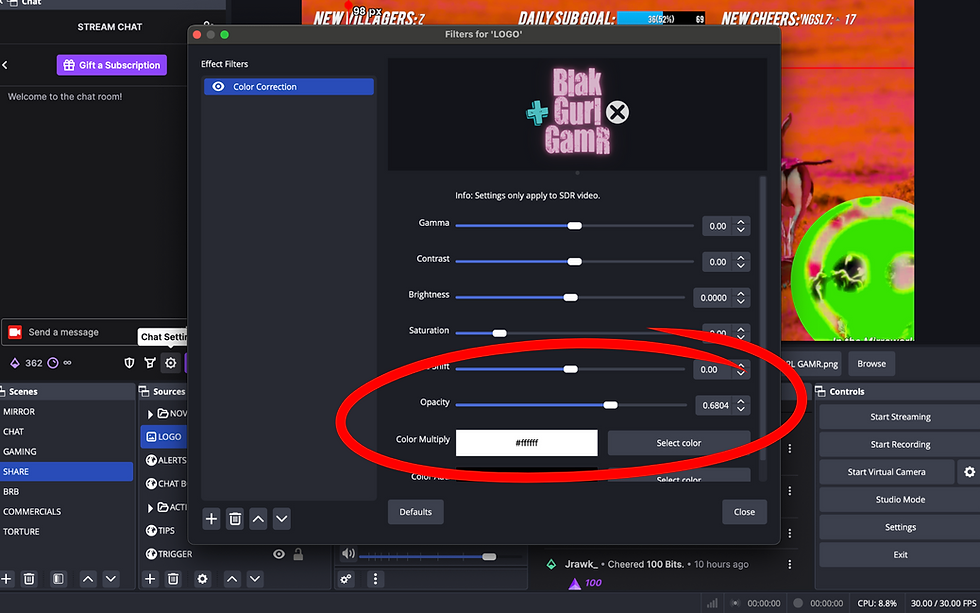This screenshot has height=613, width=980.
Task: Increase Gamma value with stepper arrow
Action: [x=741, y=222]
